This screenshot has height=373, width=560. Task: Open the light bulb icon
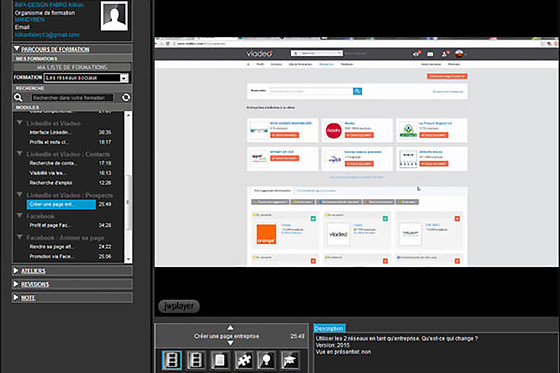pos(266,360)
